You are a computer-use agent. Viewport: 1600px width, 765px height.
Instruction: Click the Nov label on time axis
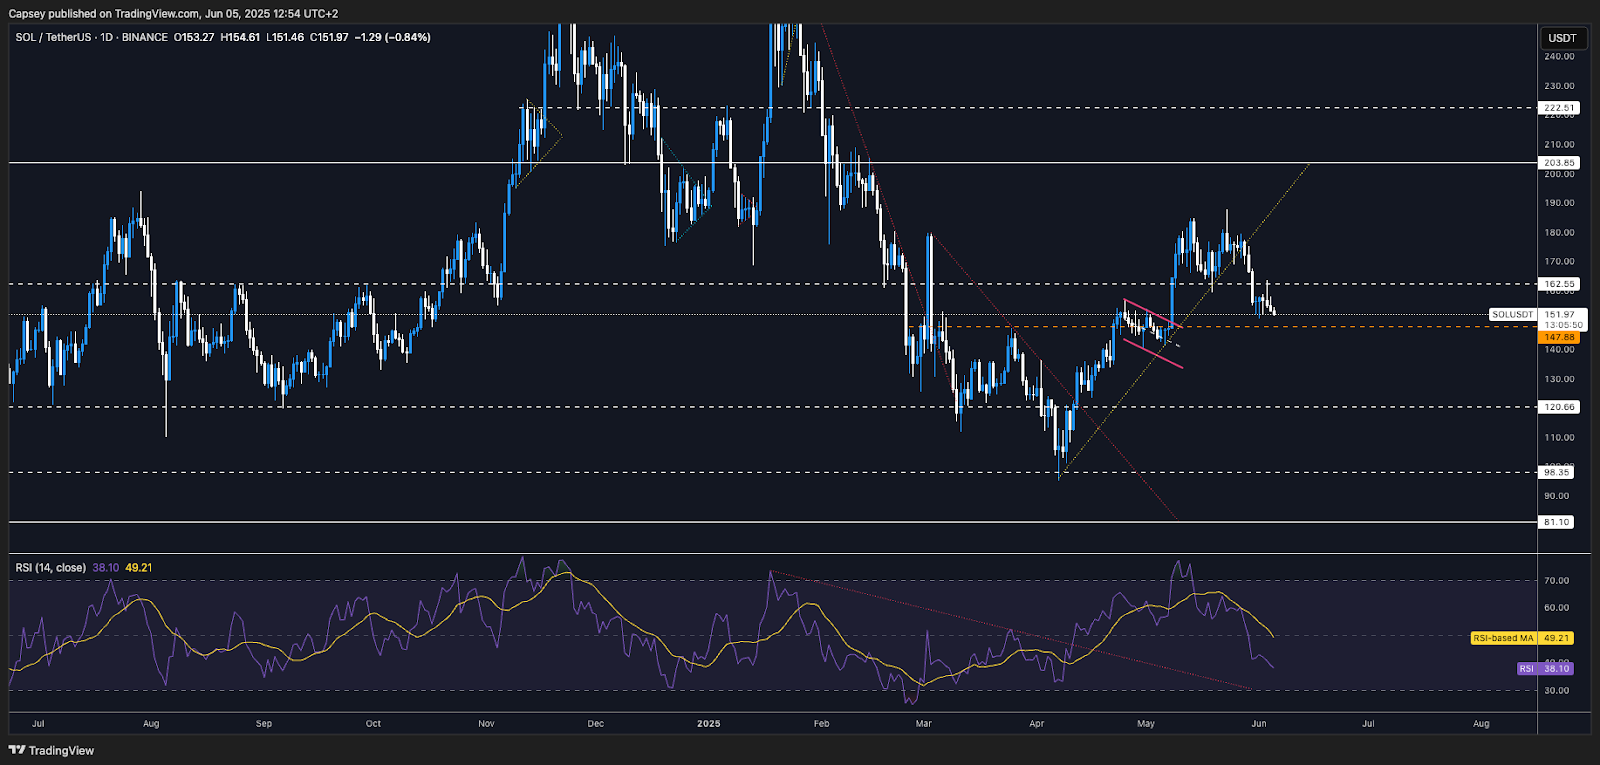click(487, 723)
